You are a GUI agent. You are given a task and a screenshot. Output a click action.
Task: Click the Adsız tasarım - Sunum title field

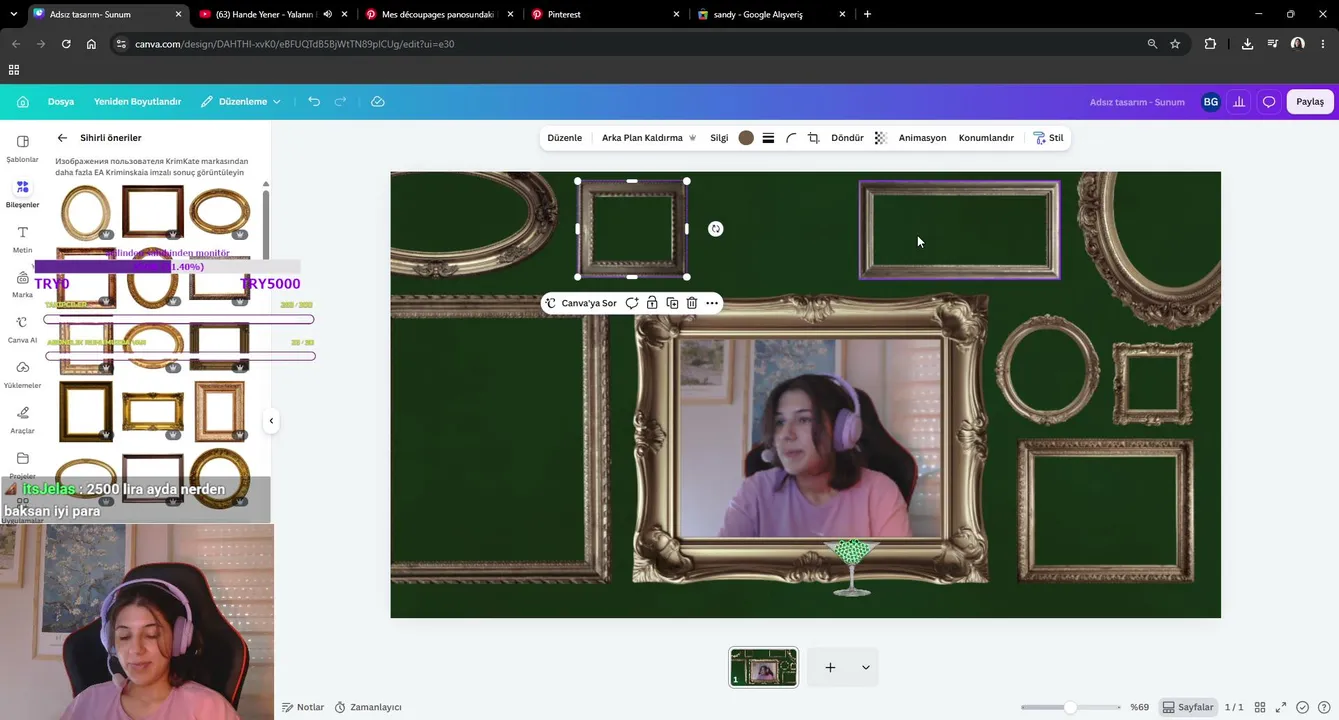point(1137,102)
